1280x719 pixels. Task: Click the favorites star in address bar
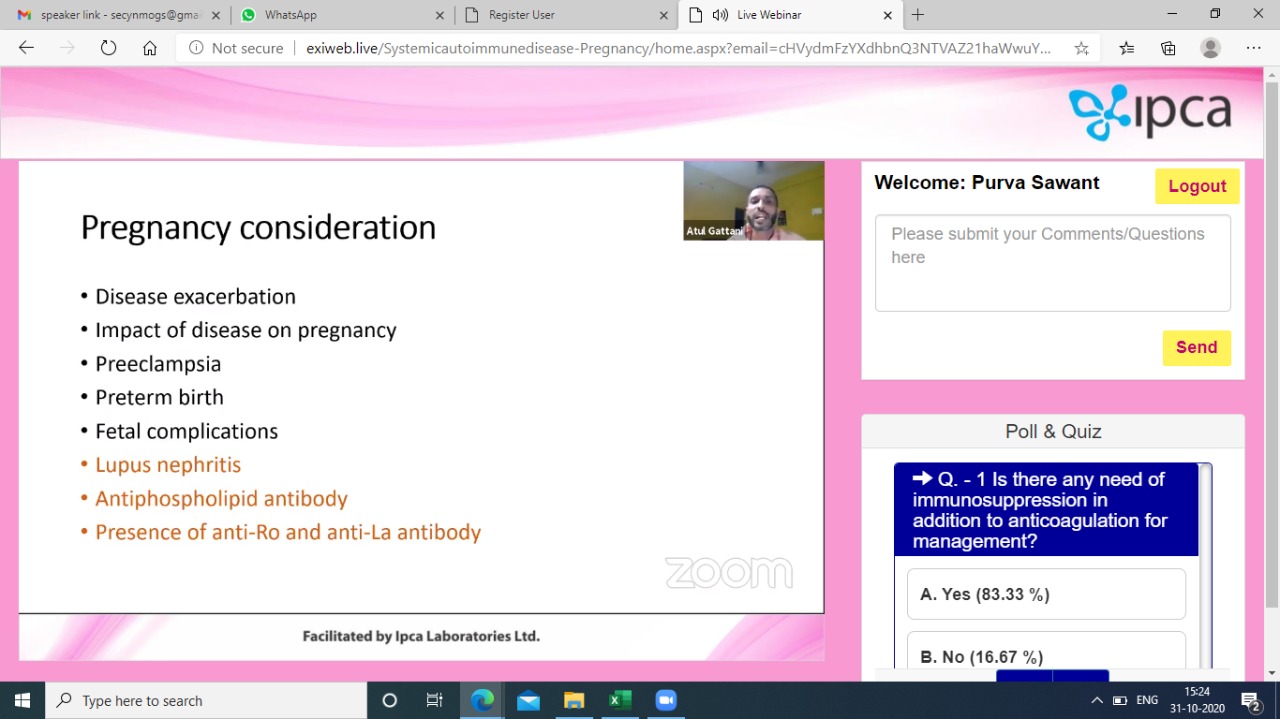[x=1081, y=48]
